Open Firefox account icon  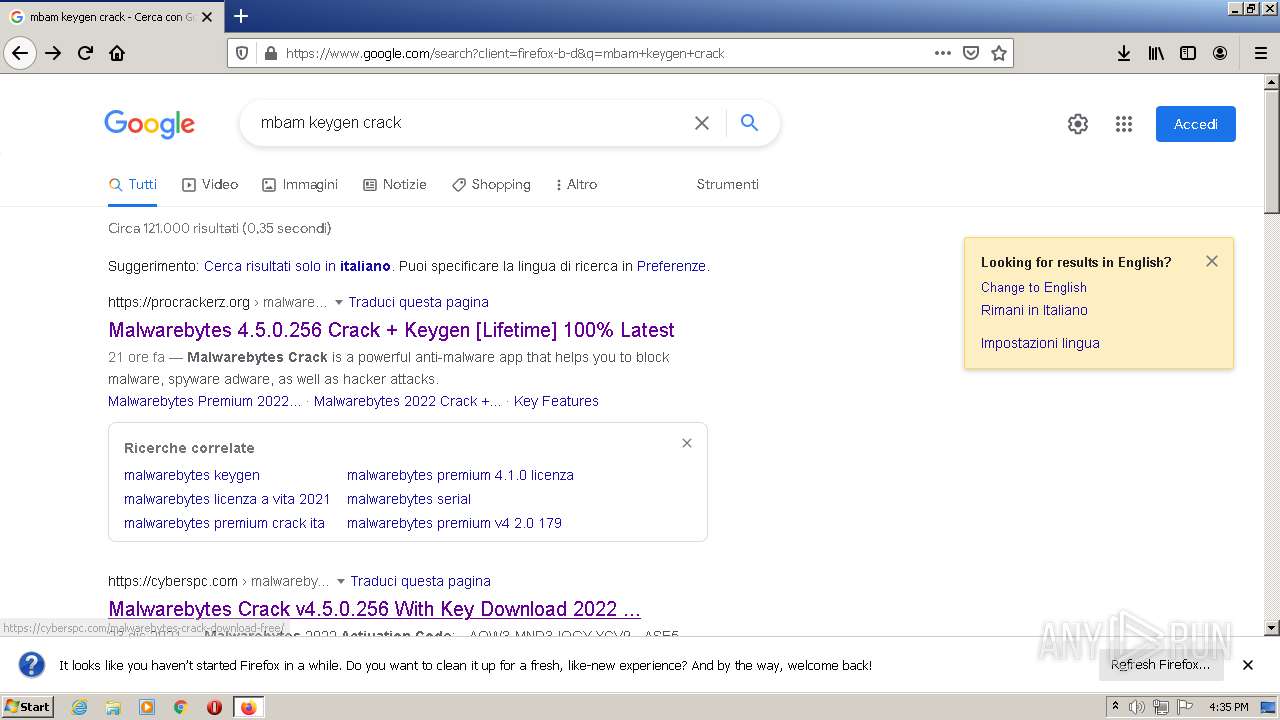coord(1220,53)
